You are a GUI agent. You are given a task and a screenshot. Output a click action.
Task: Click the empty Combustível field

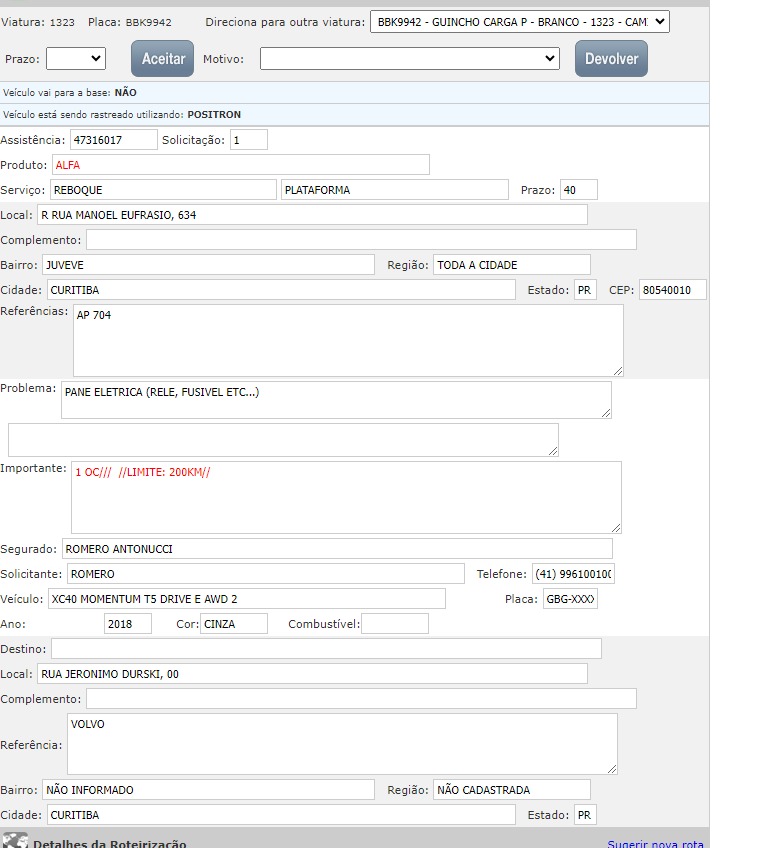395,624
